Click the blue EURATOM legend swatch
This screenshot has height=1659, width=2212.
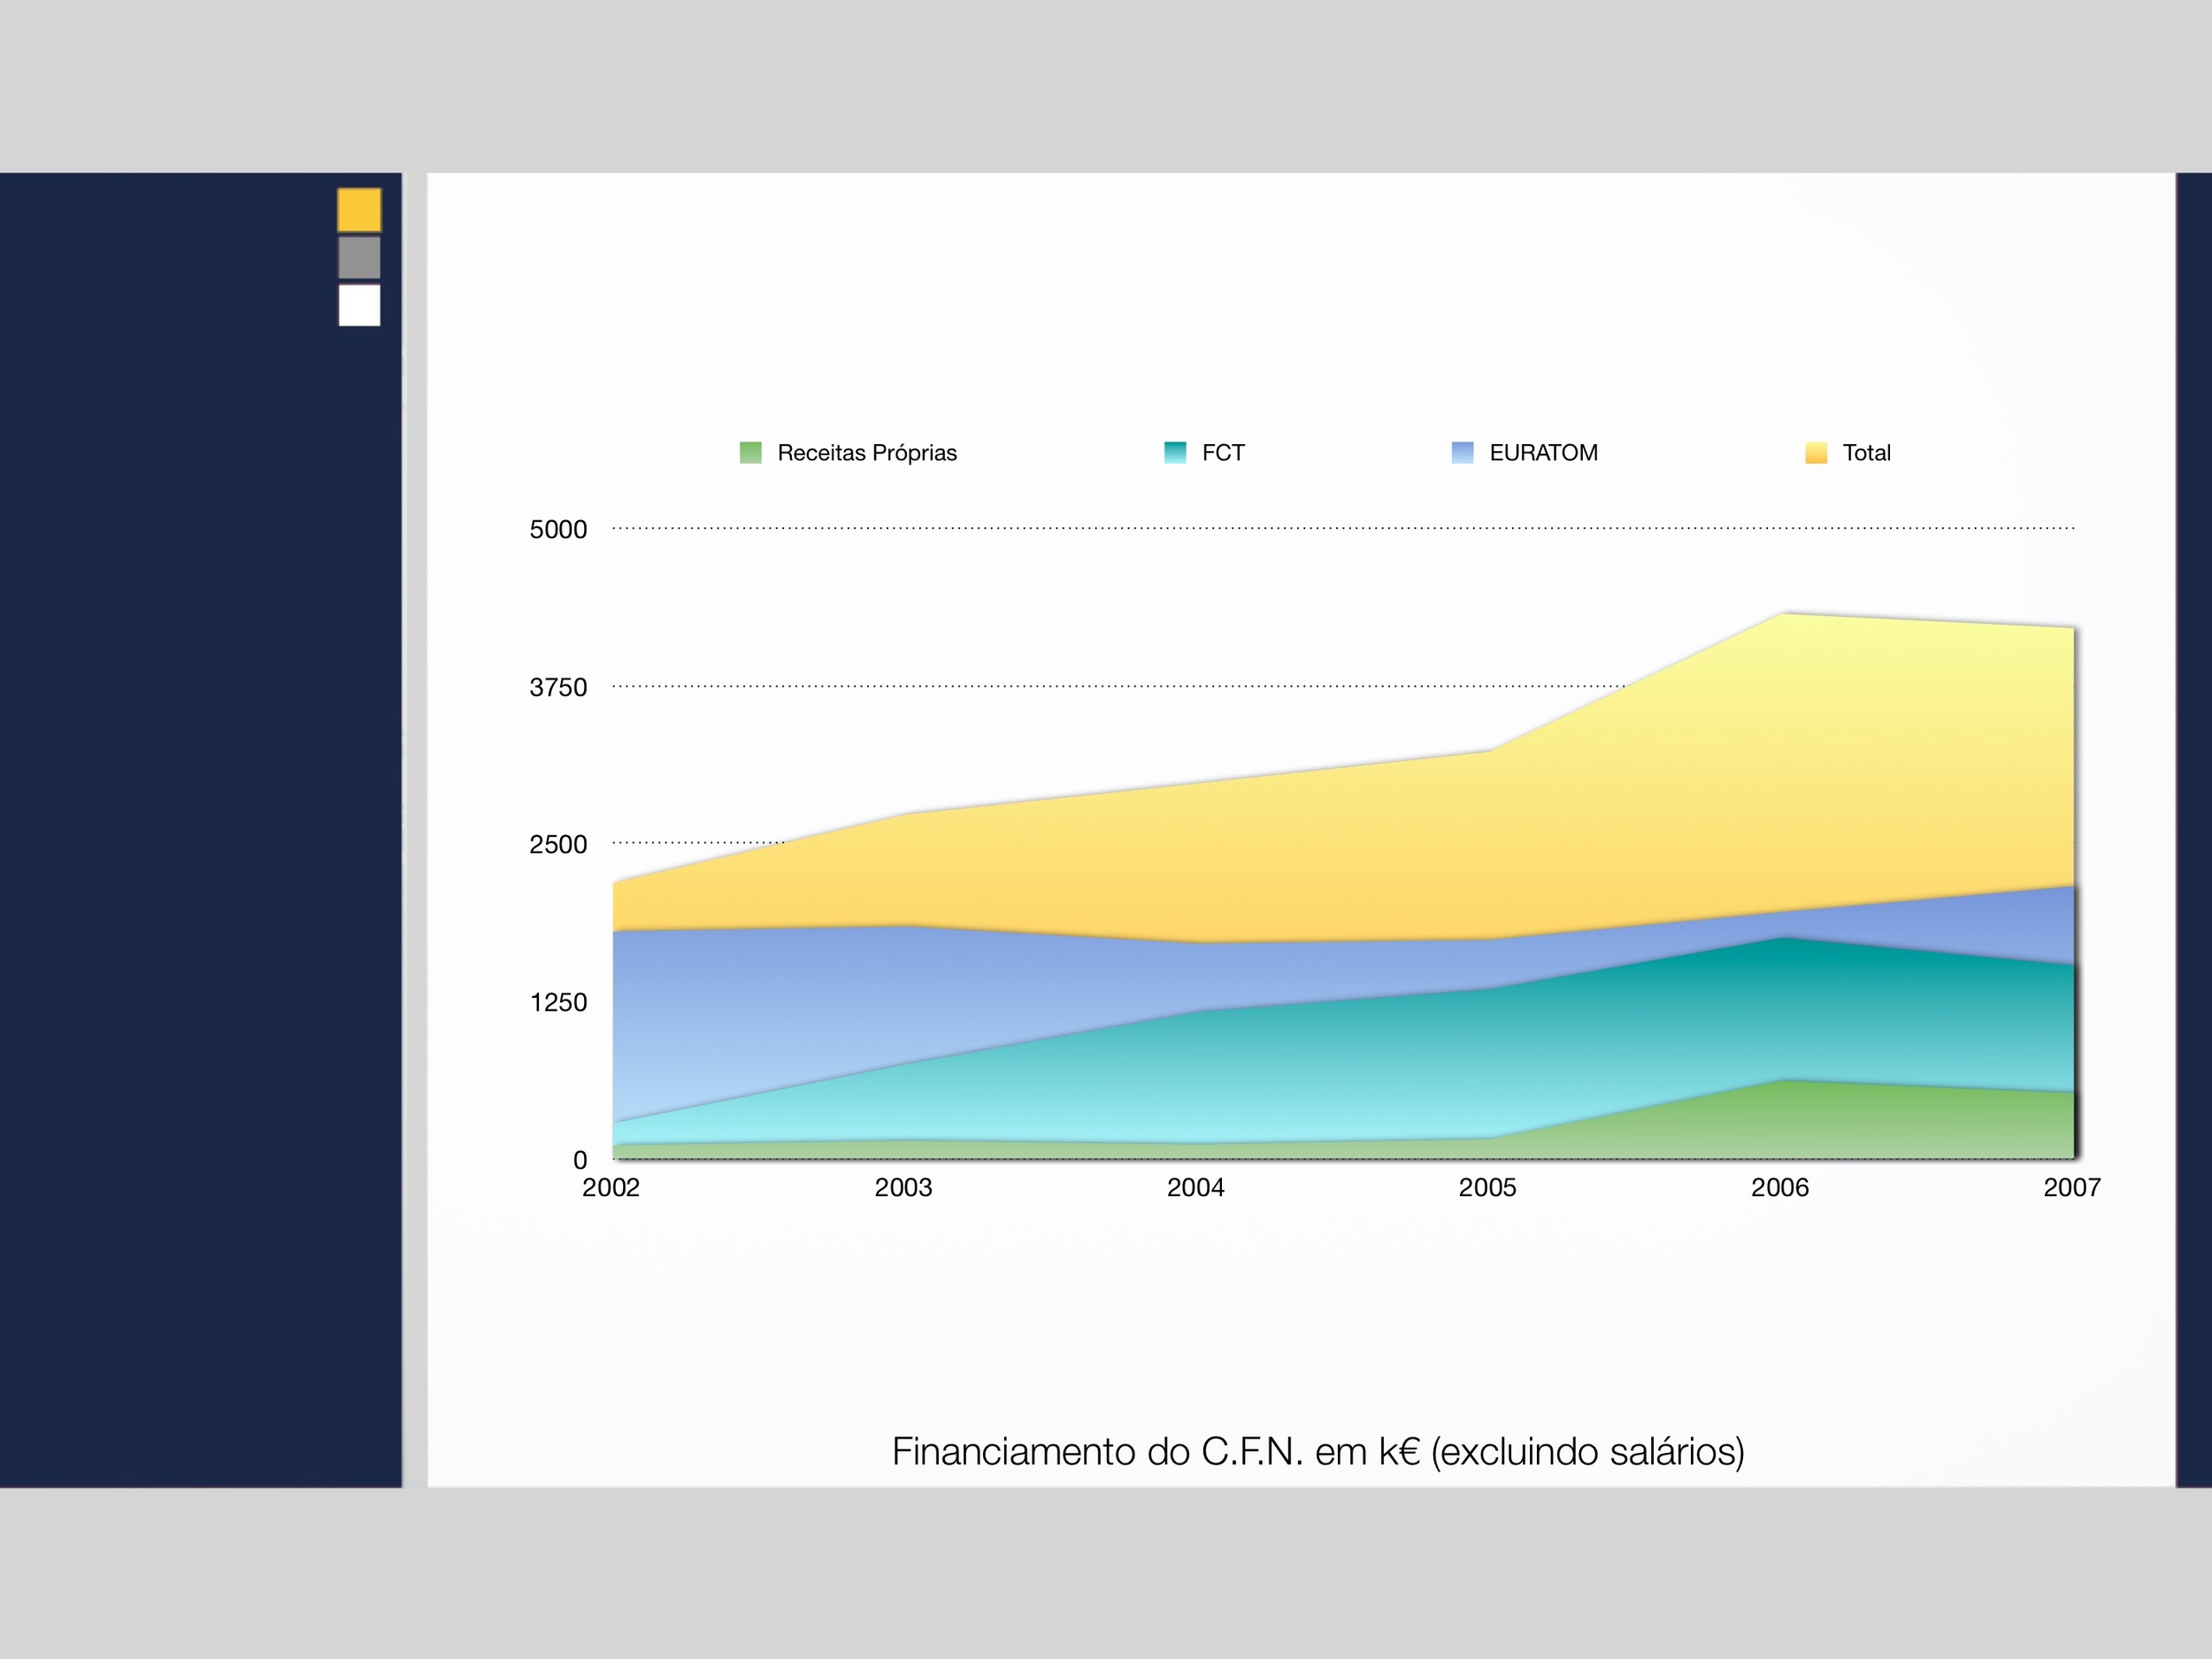(1462, 453)
